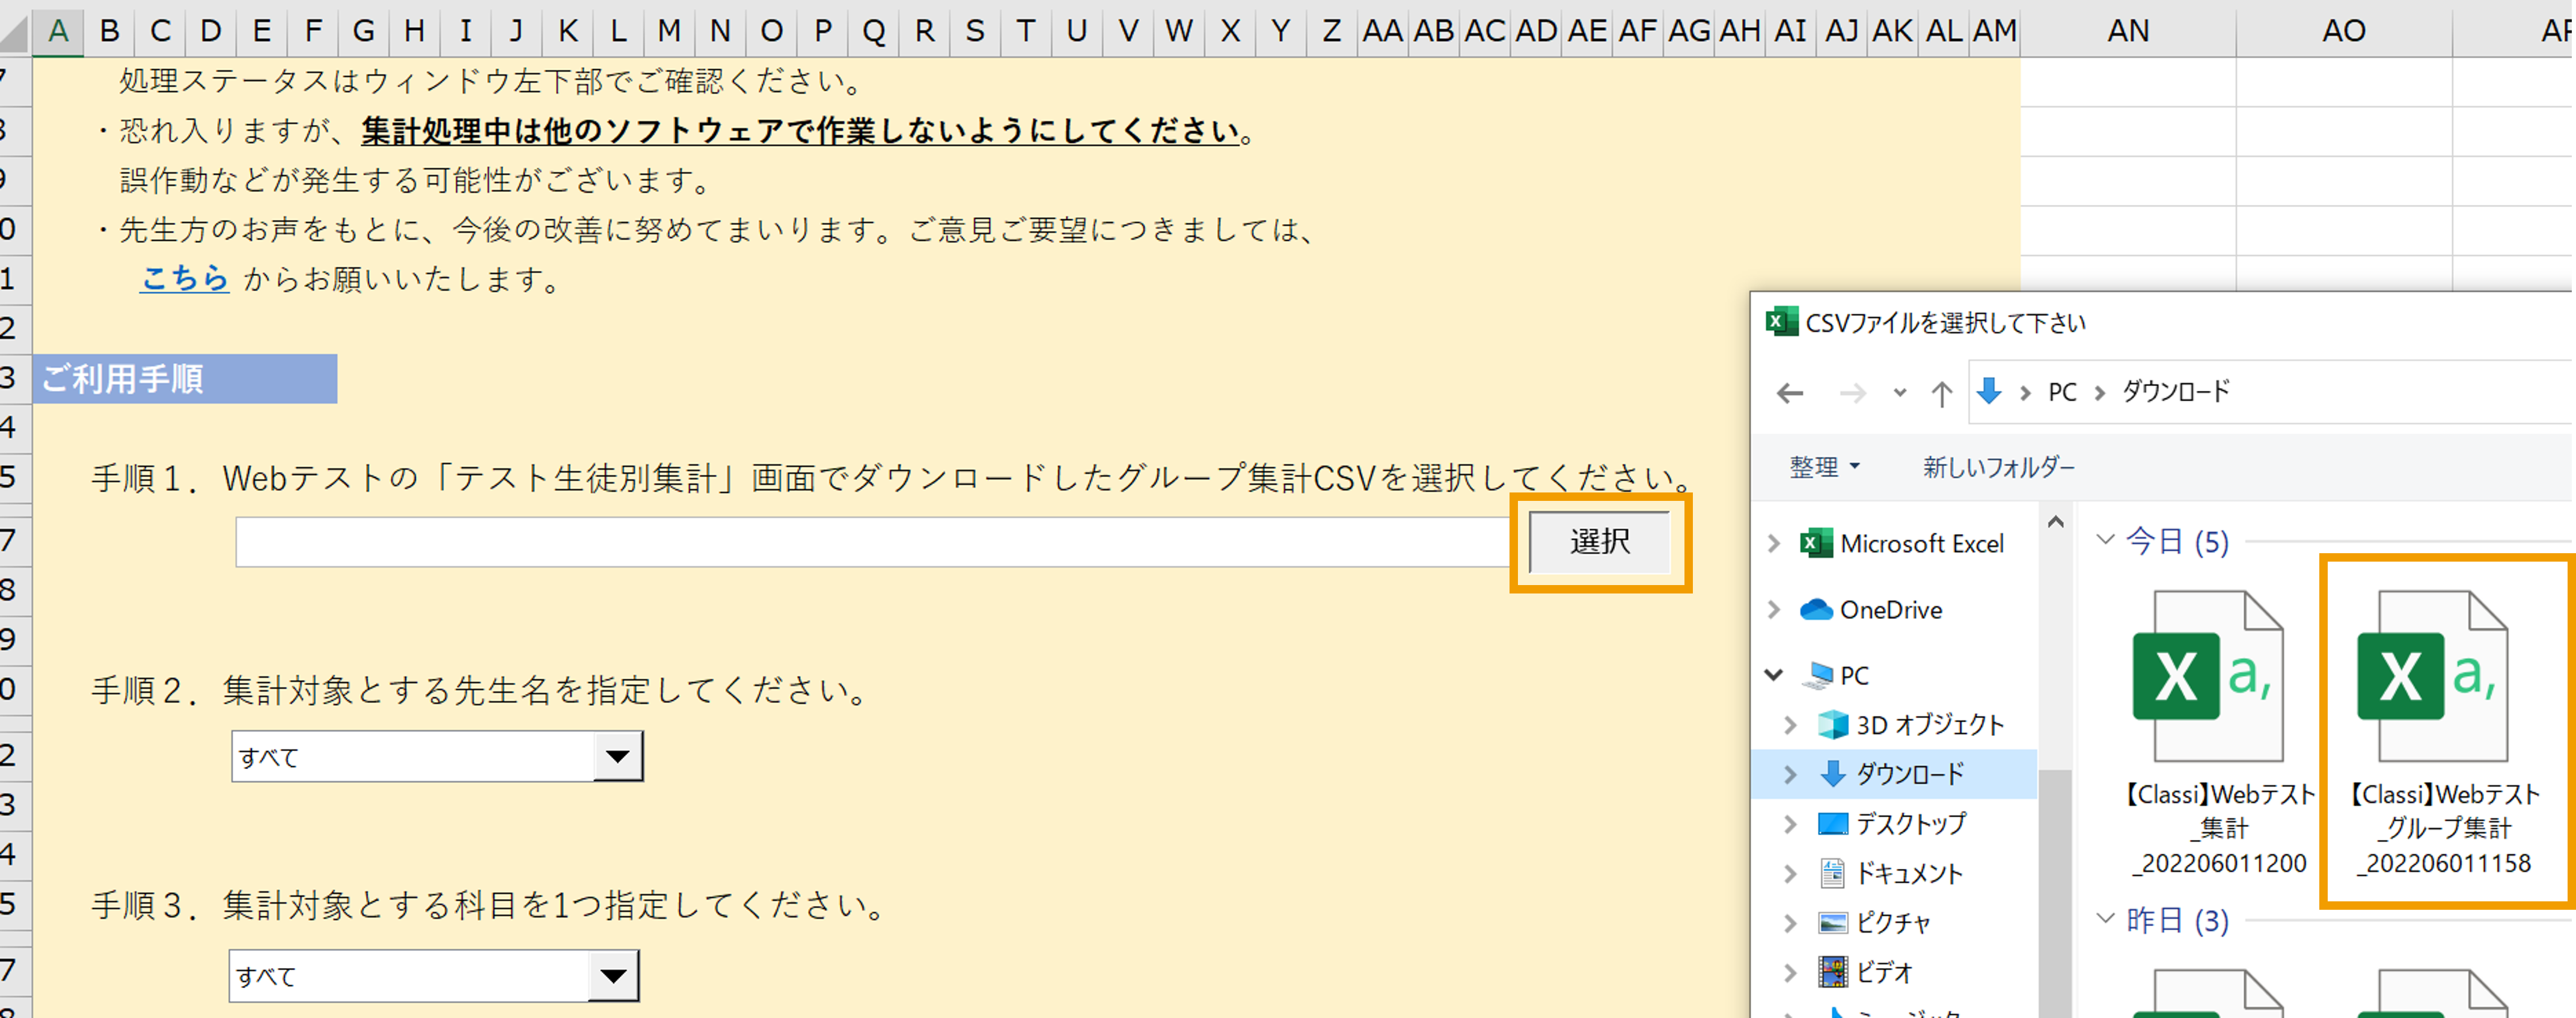Viewport: 2576px width, 1018px height.
Task: Click the download folder icon in address bar
Action: tap(1989, 391)
